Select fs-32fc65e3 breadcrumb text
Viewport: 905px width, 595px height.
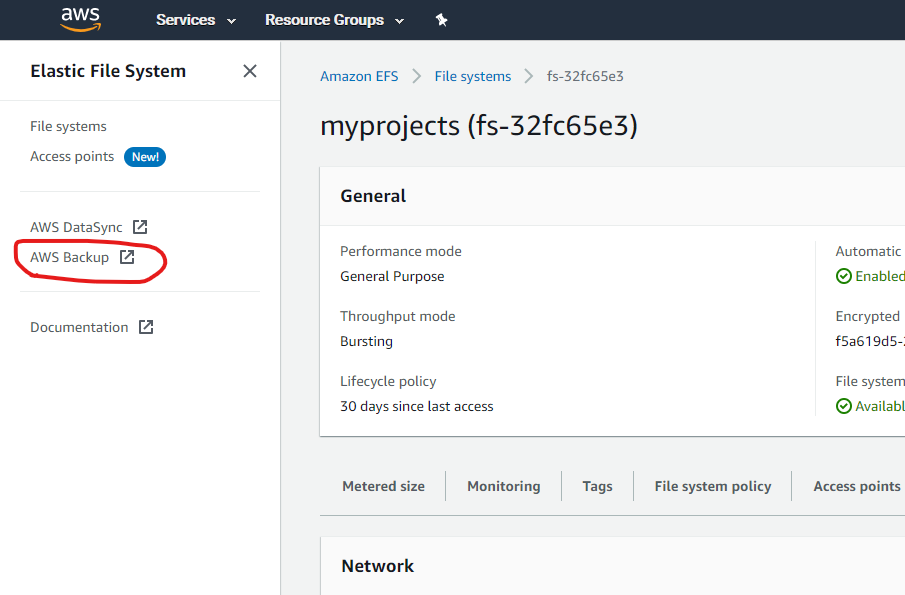pyautogui.click(x=585, y=76)
